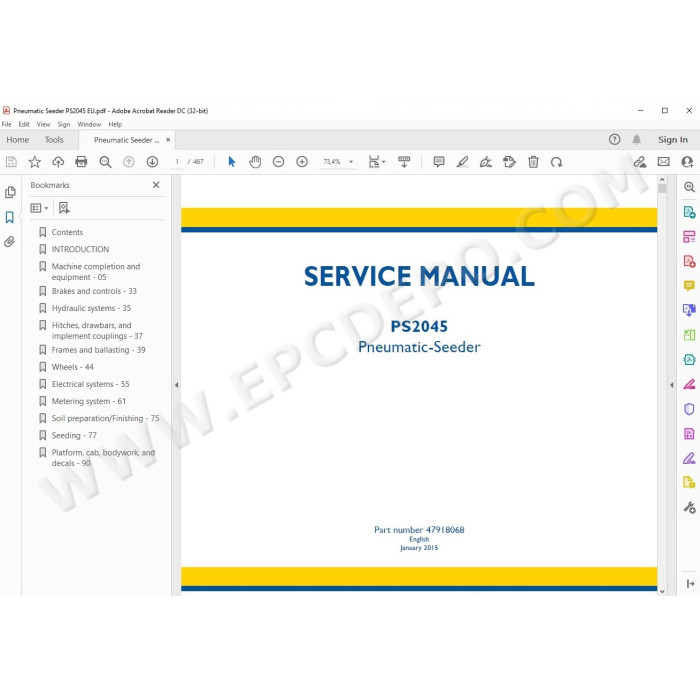Viewport: 700px width, 700px height.
Task: Open Brakes and controls - 33 bookmark
Action: [x=94, y=291]
